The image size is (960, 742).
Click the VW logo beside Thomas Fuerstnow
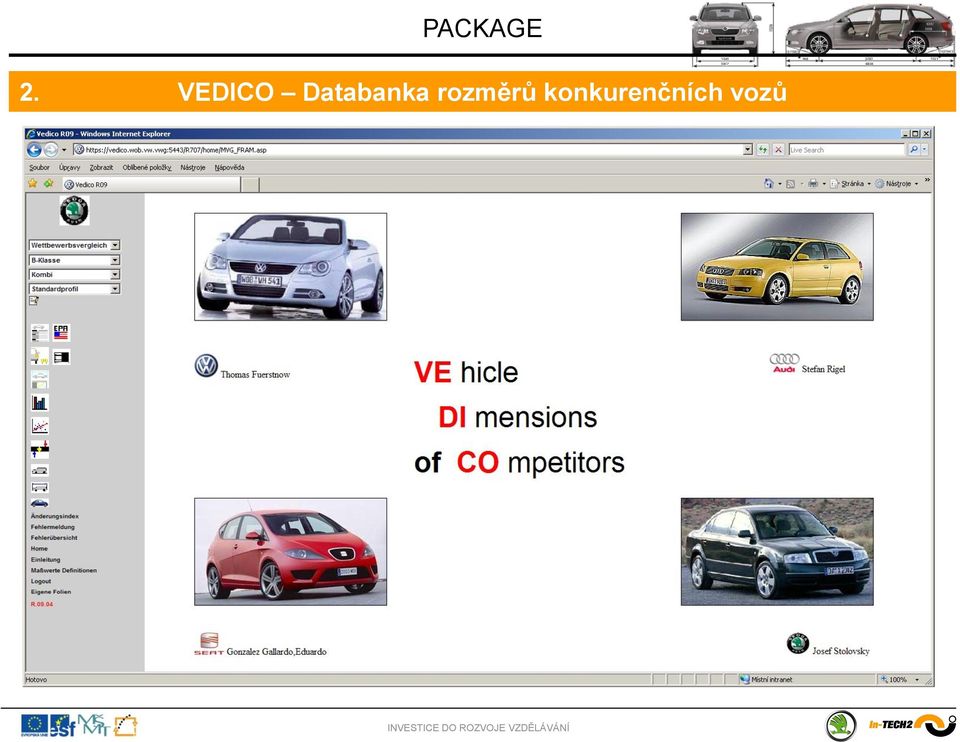pos(206,365)
